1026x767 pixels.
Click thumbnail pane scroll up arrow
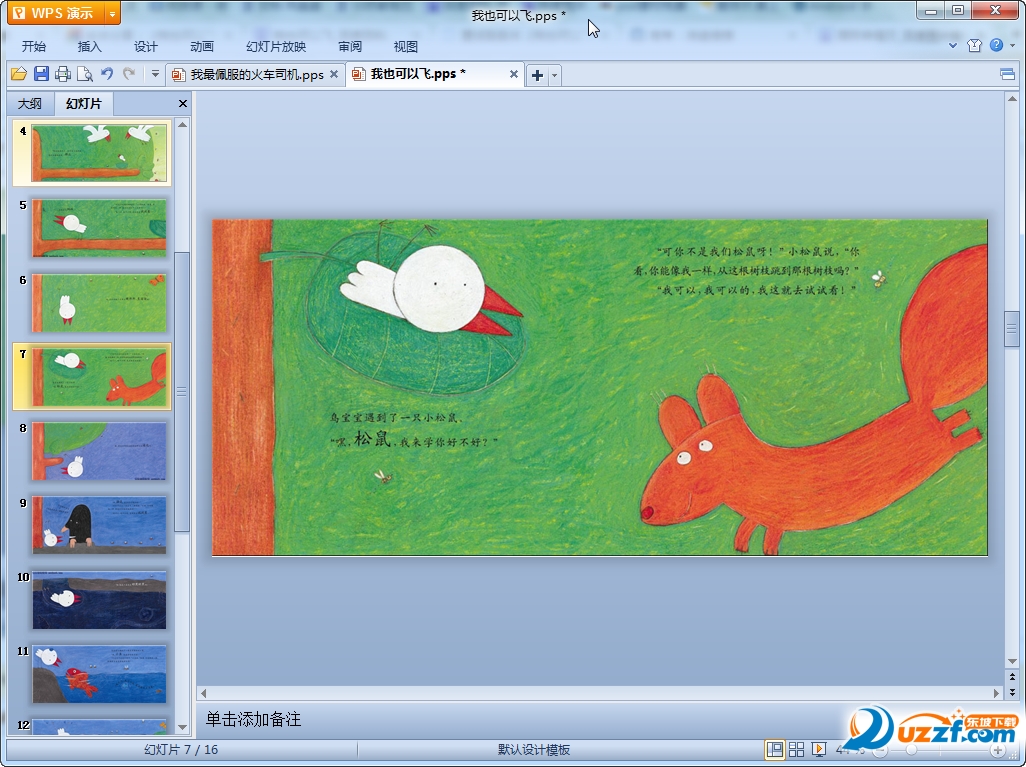click(183, 124)
